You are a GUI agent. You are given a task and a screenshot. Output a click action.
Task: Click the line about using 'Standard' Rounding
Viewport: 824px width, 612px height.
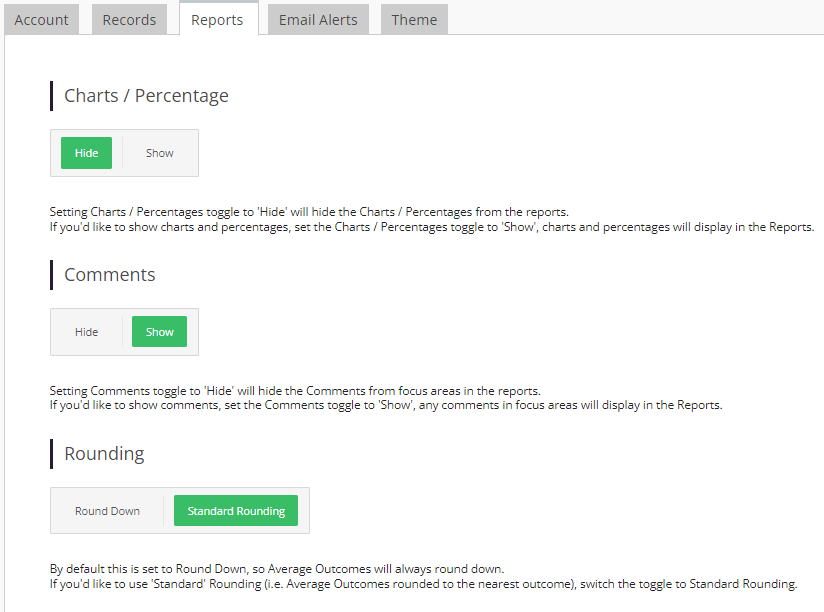[423, 584]
